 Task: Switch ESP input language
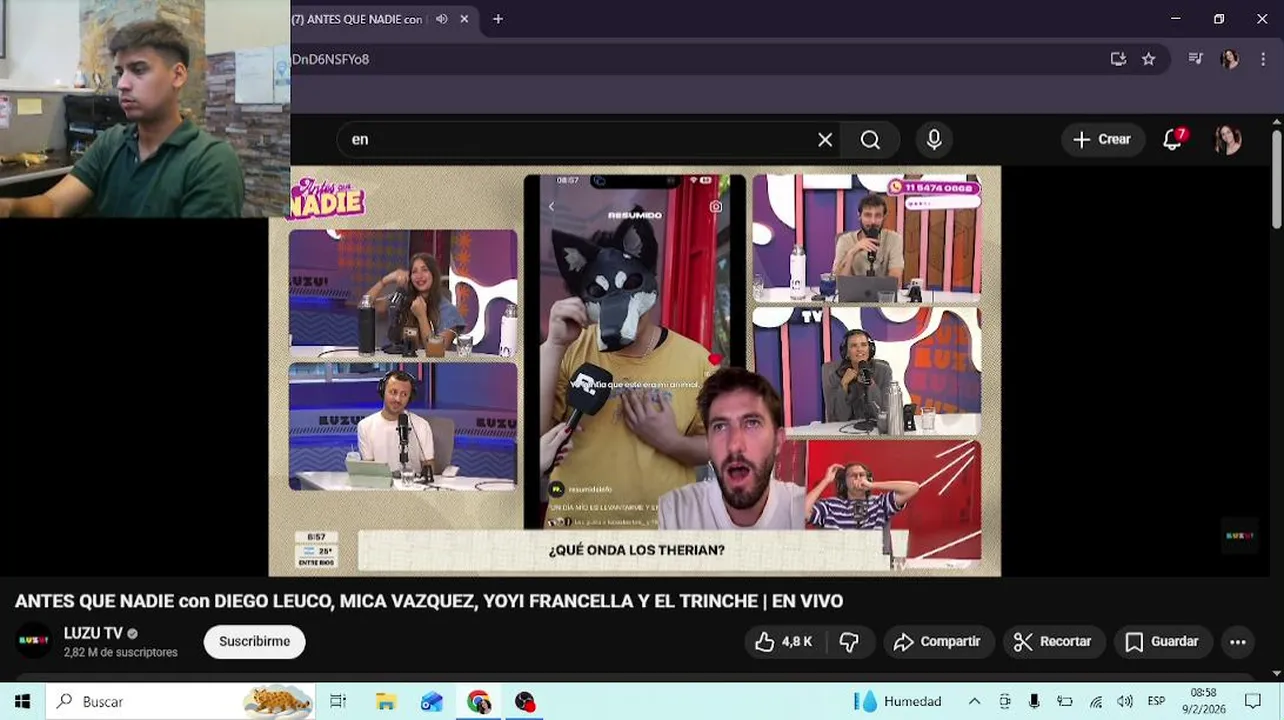[x=1156, y=701]
